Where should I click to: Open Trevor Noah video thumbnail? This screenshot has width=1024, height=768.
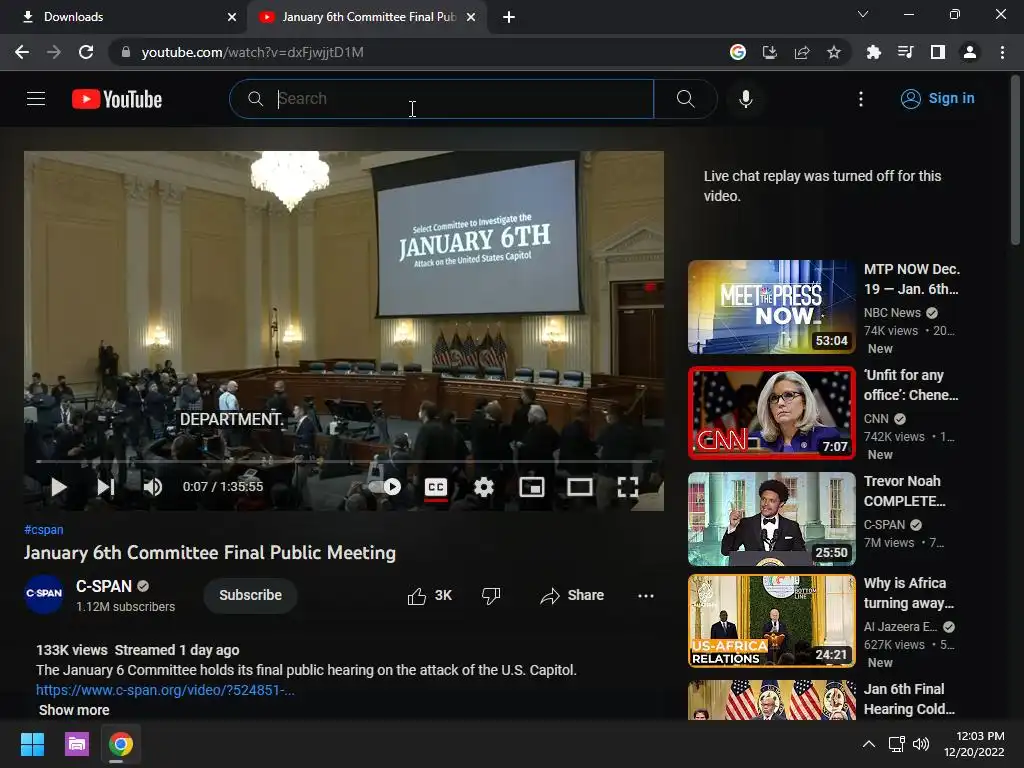[771, 519]
